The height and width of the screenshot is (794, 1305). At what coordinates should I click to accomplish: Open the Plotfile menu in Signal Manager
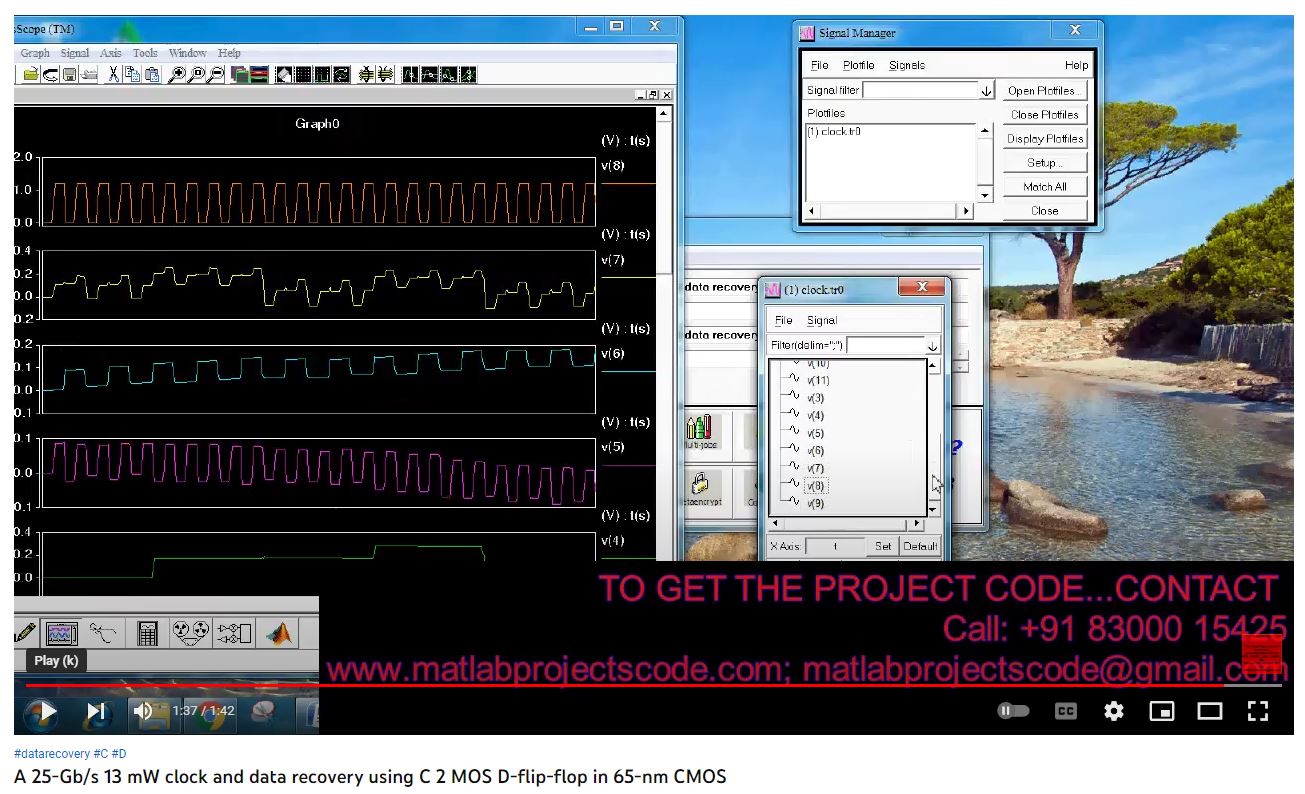(859, 65)
